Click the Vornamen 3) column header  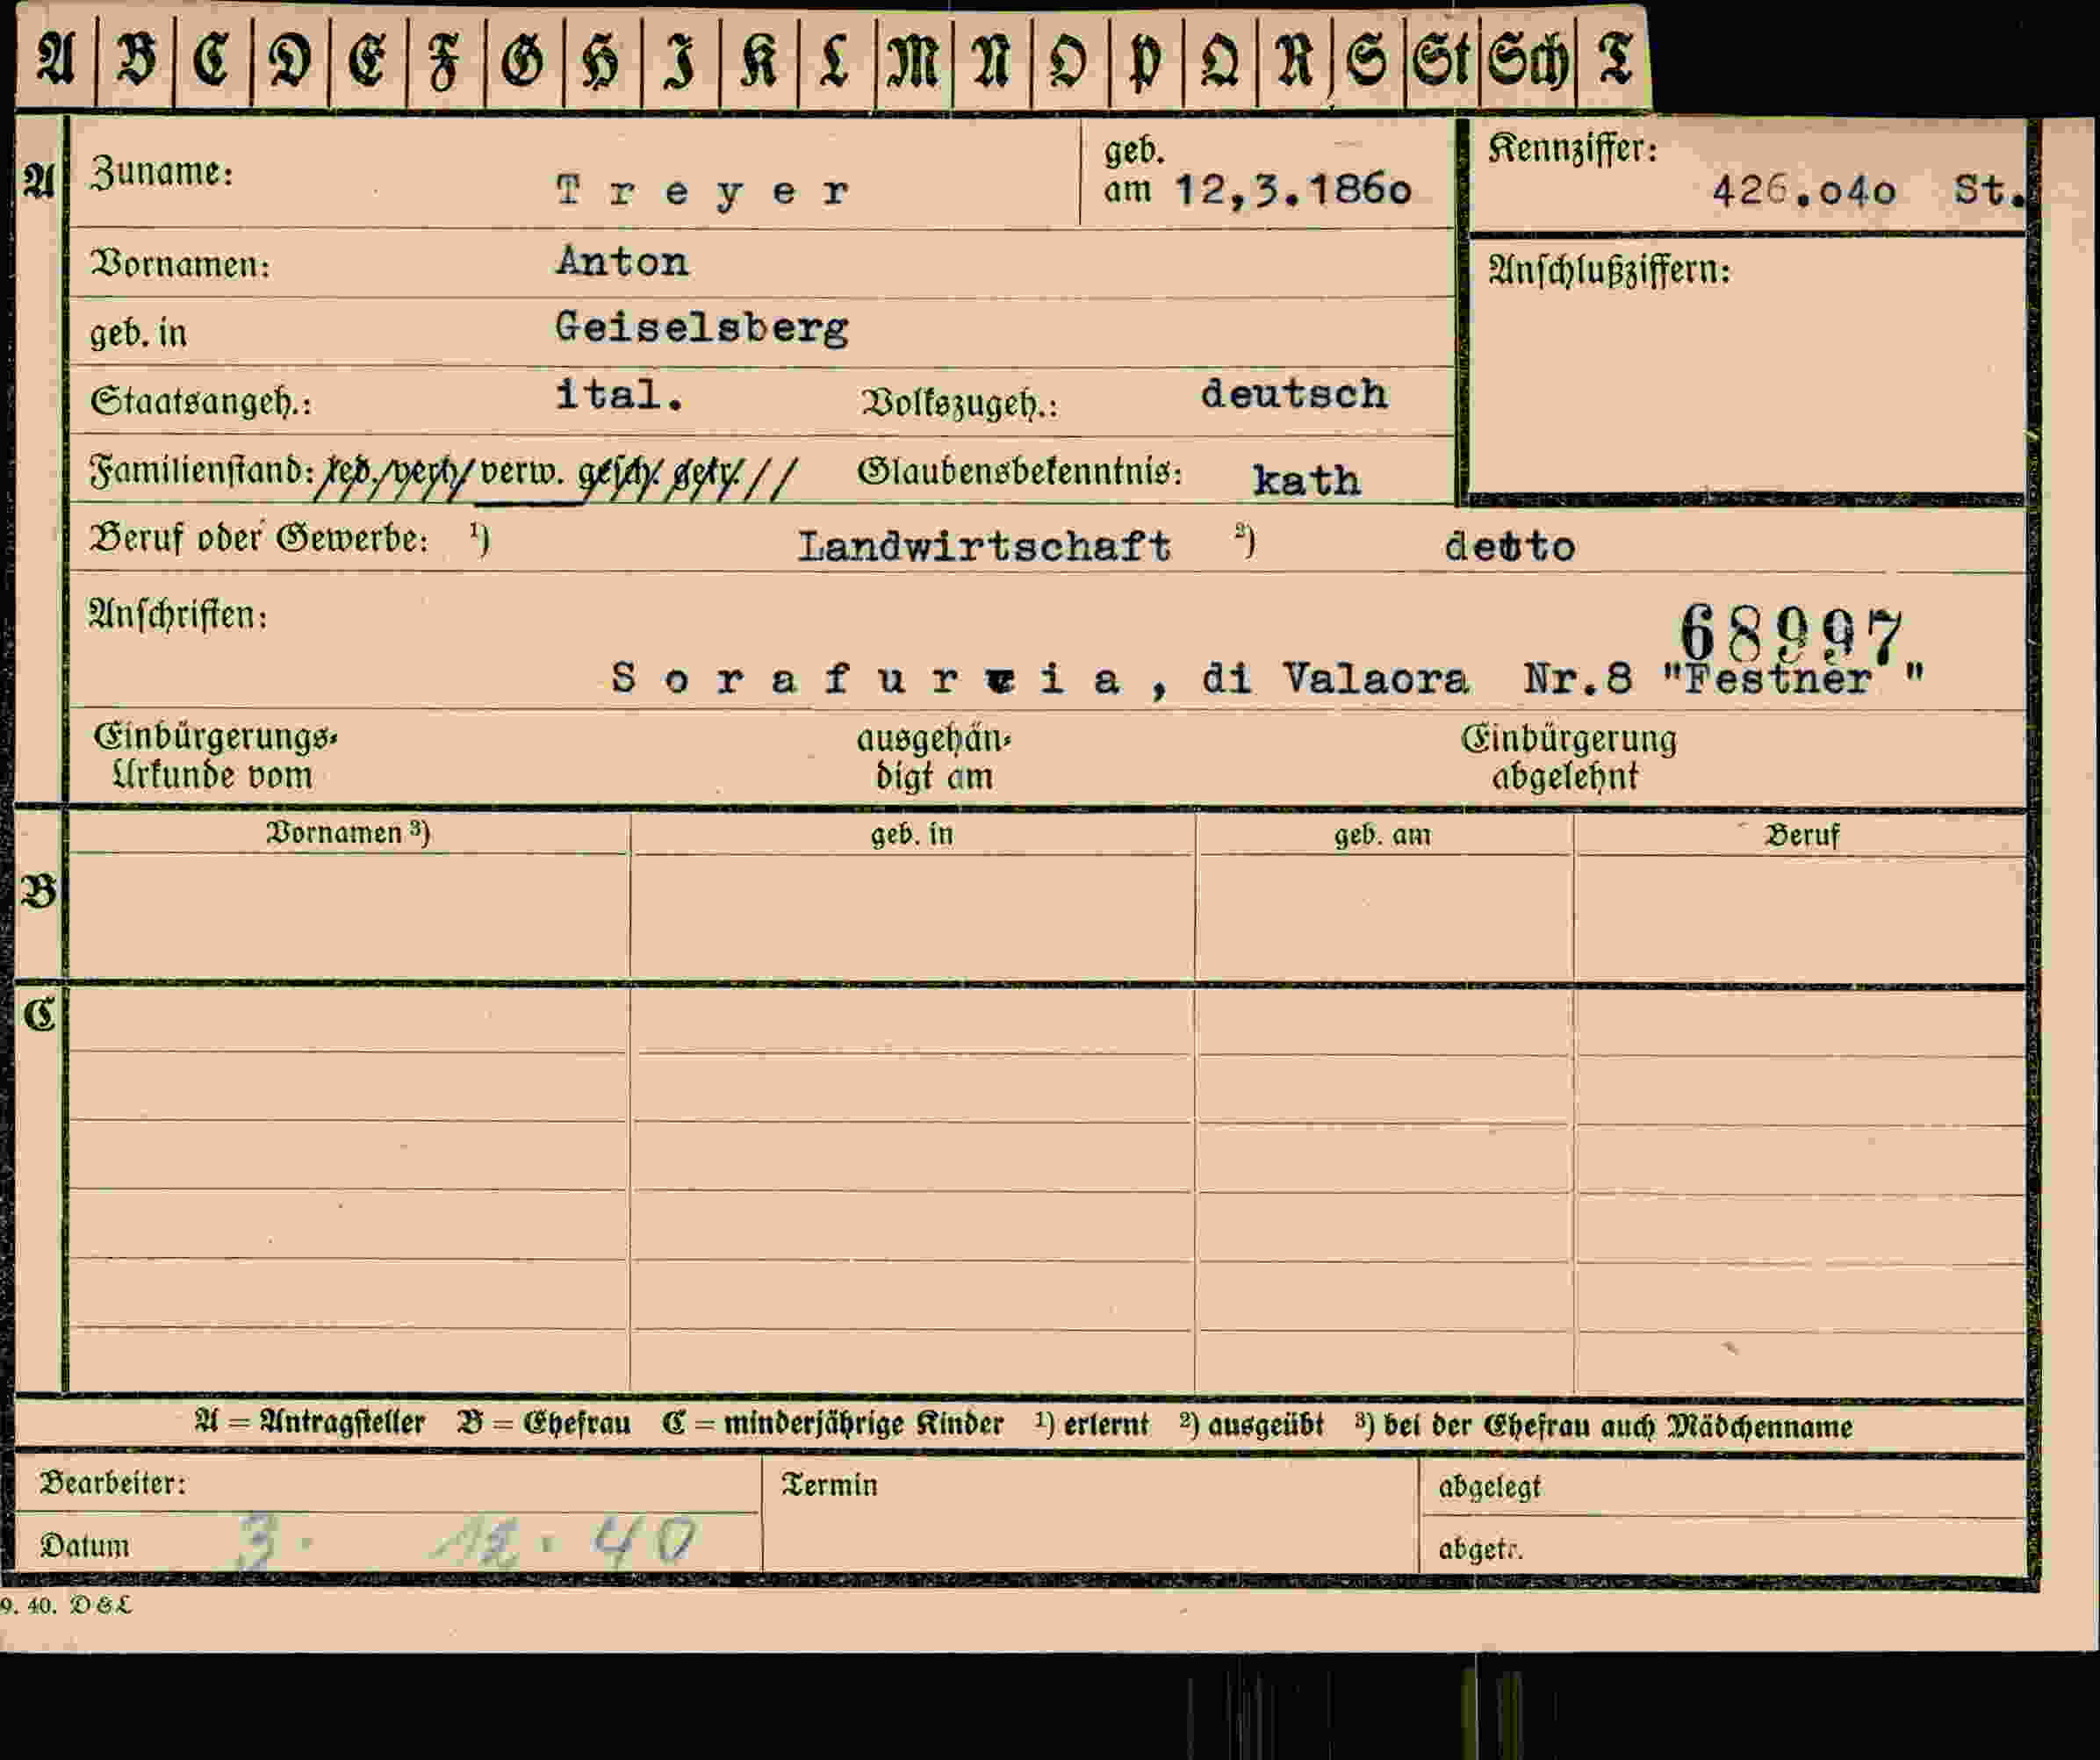click(348, 833)
